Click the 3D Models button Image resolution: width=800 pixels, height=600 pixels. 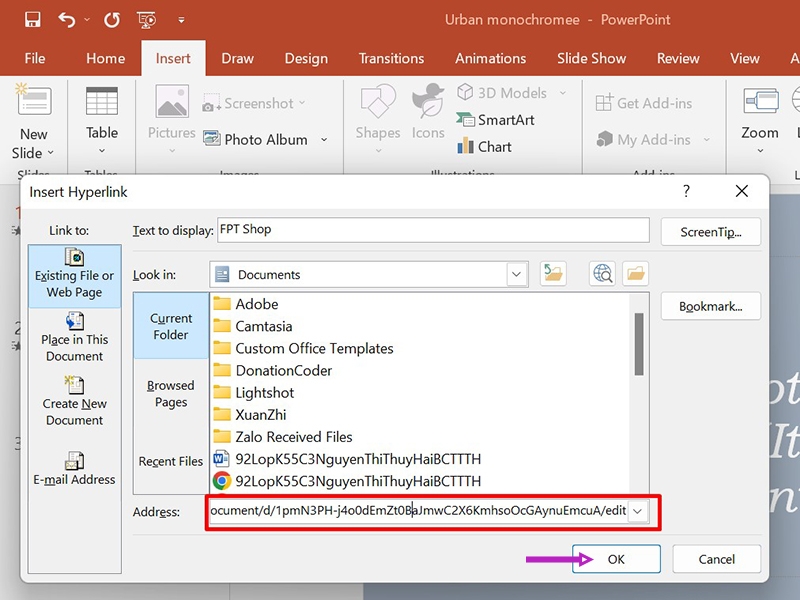click(x=502, y=93)
